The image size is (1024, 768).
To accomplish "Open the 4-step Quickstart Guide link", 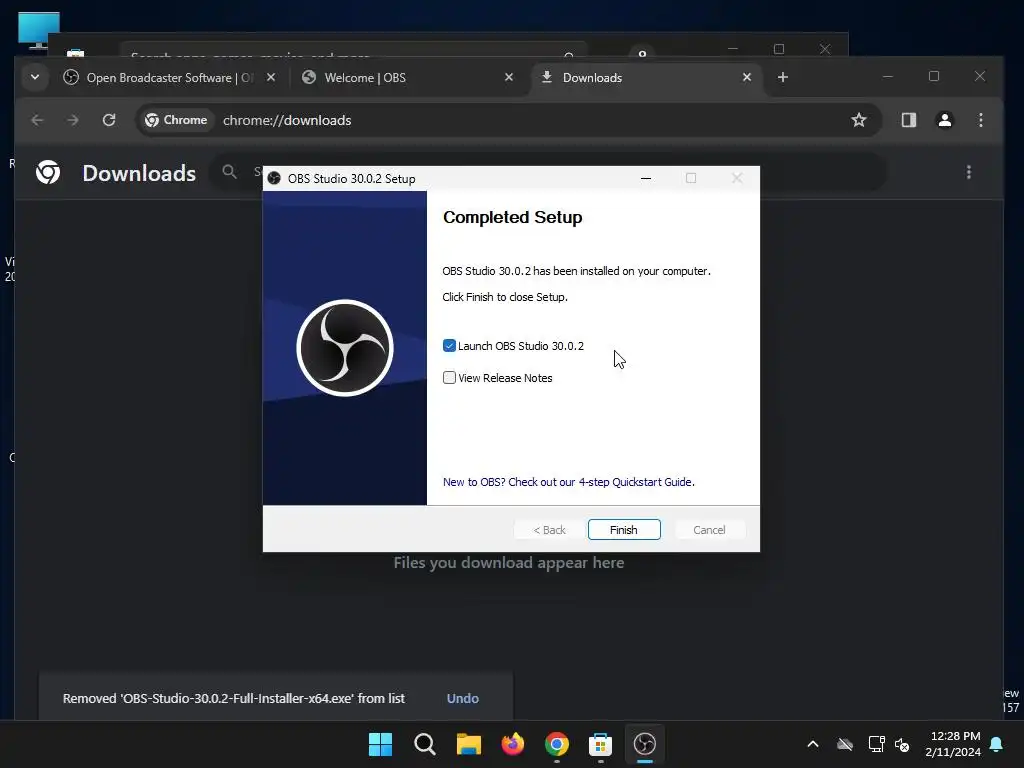I will (568, 482).
